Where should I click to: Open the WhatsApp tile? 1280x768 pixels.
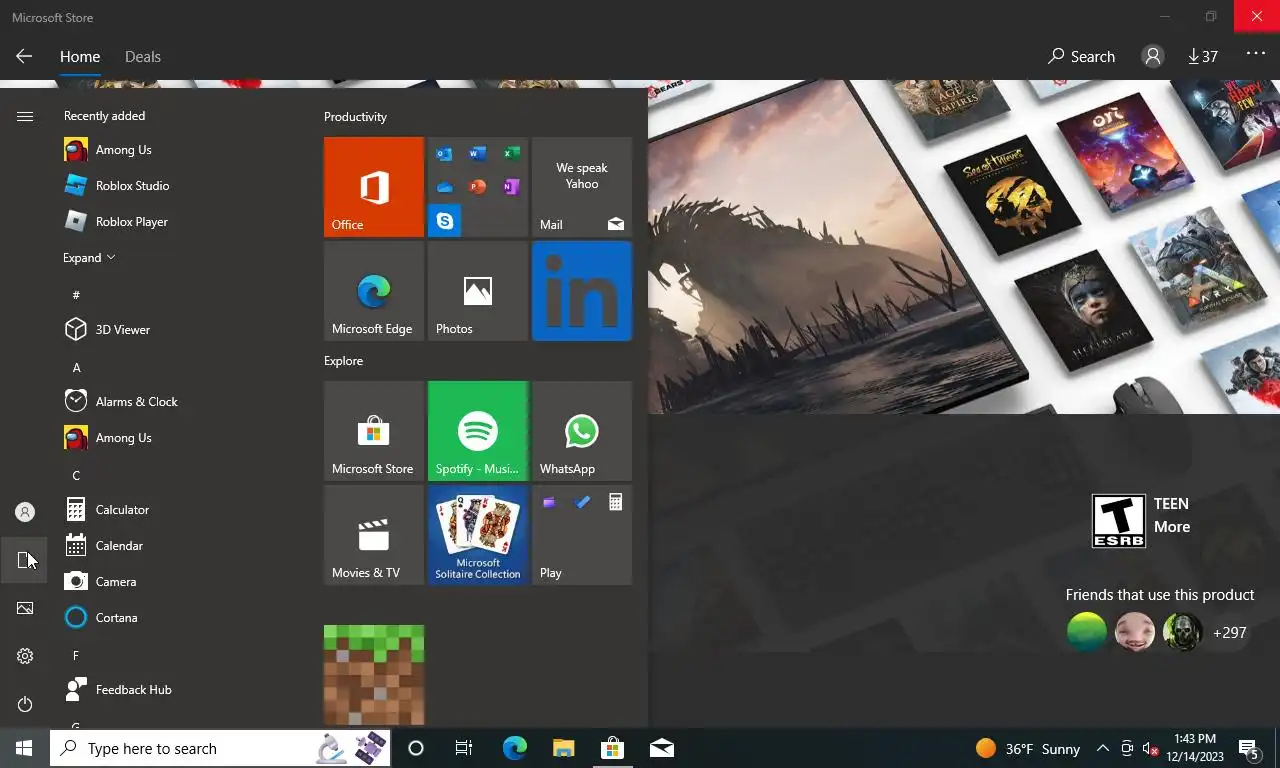pos(582,431)
